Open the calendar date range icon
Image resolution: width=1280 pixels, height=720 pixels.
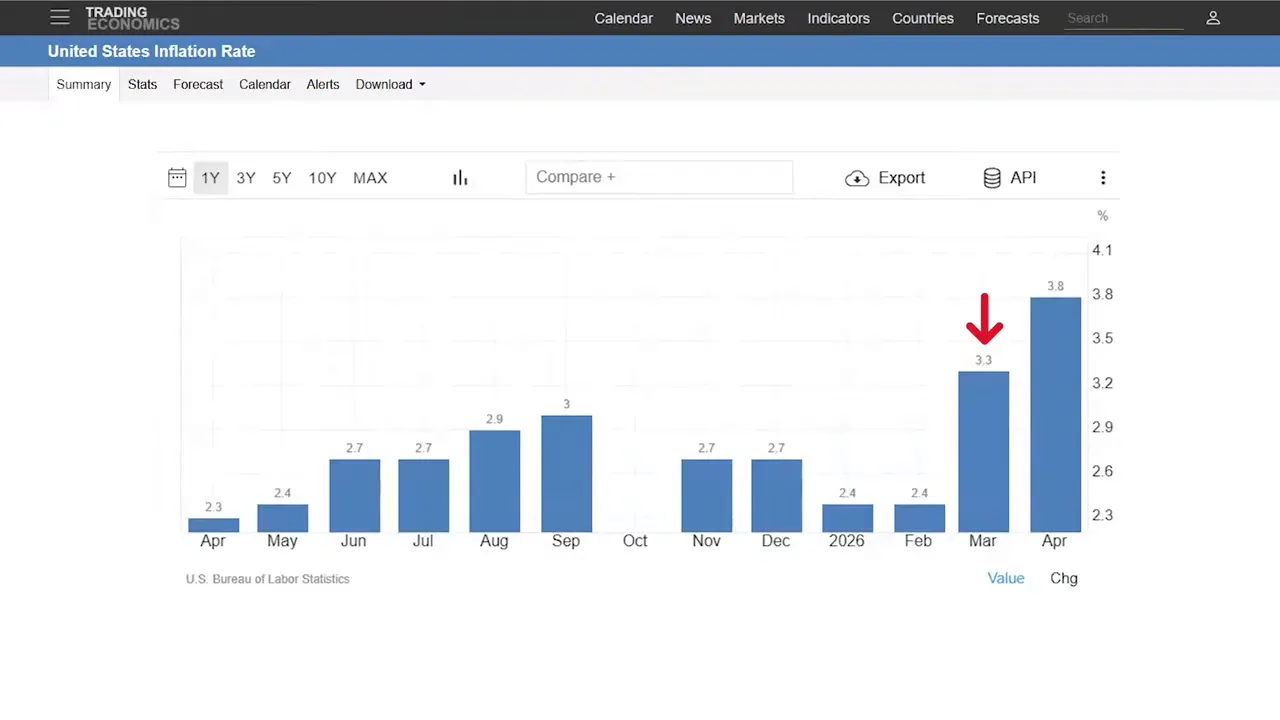pos(177,178)
